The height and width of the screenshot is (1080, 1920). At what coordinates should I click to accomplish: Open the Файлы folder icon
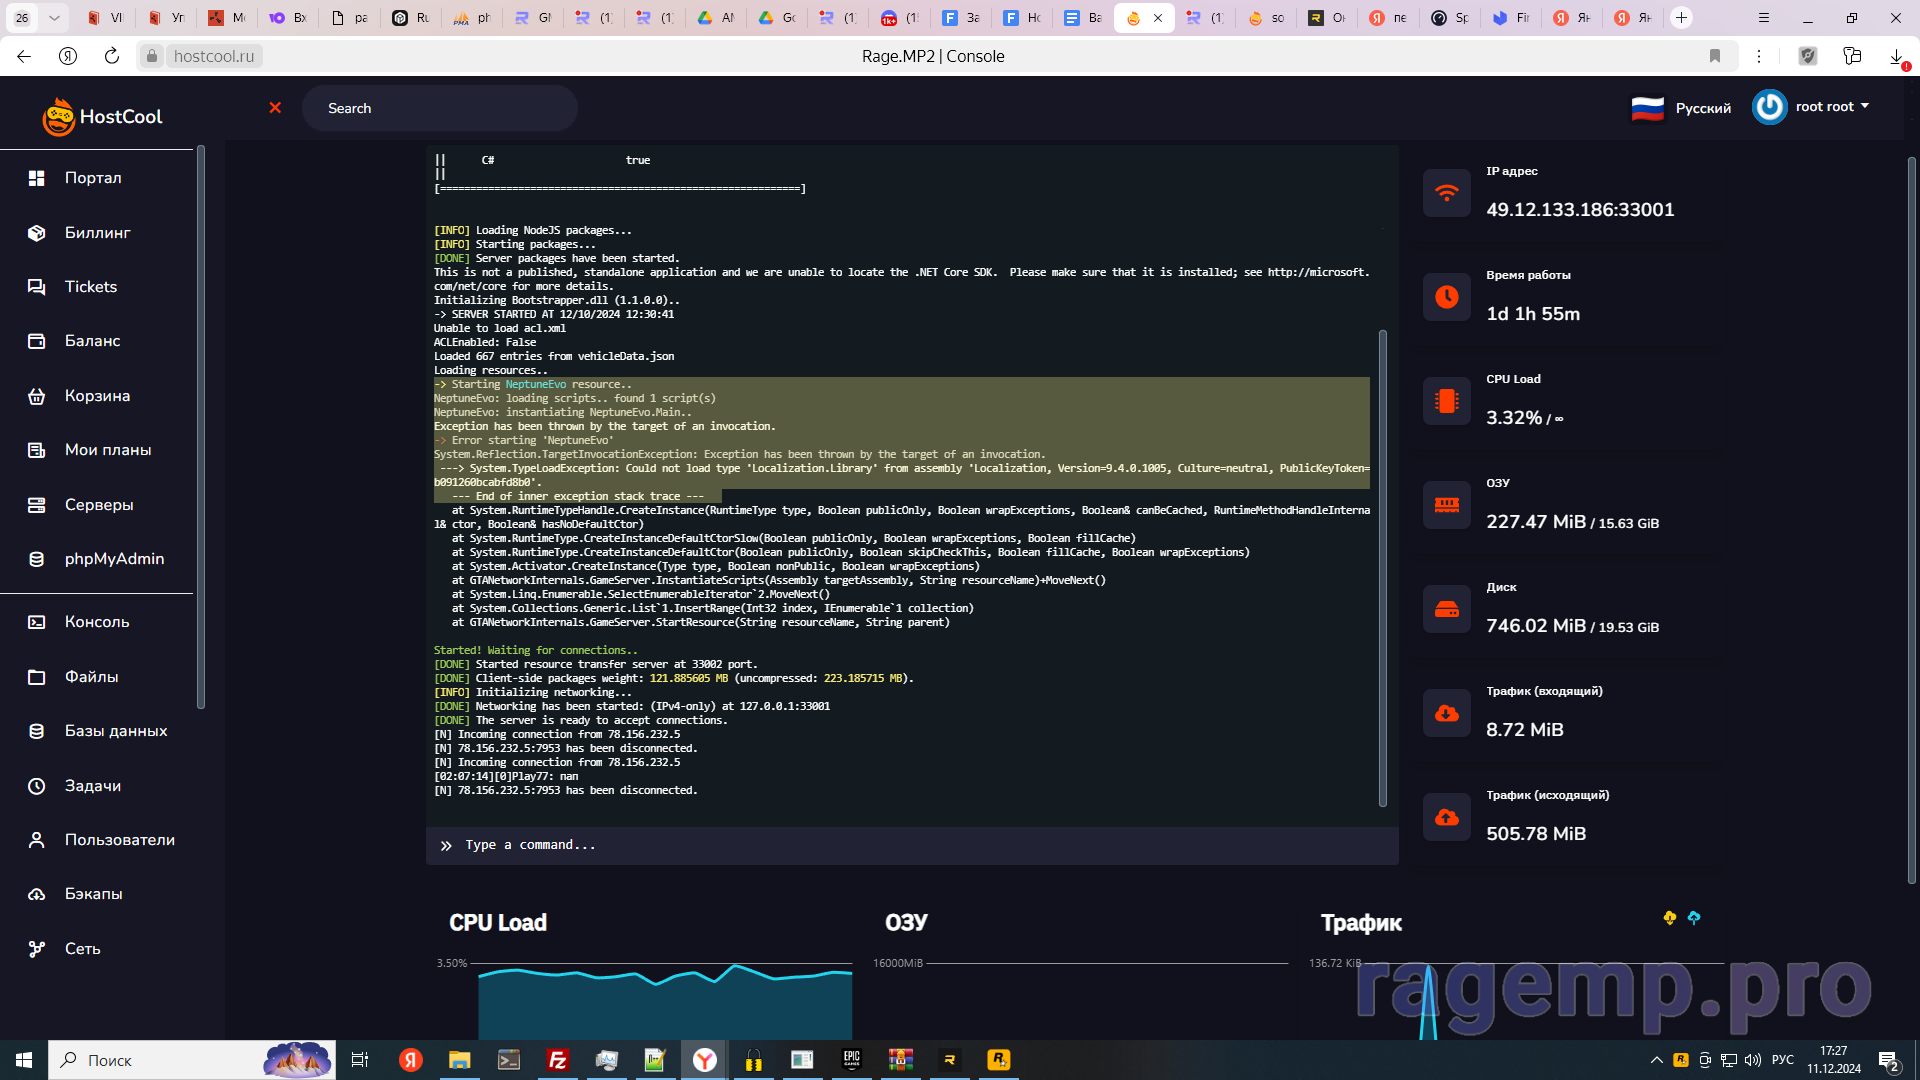point(37,677)
